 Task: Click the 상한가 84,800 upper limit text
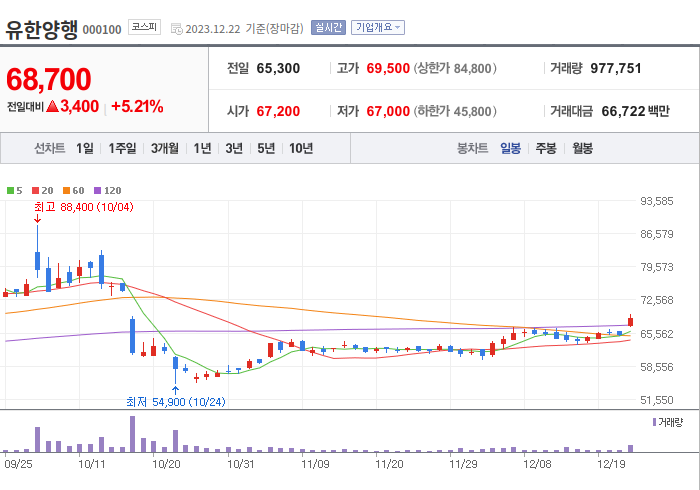(x=455, y=68)
